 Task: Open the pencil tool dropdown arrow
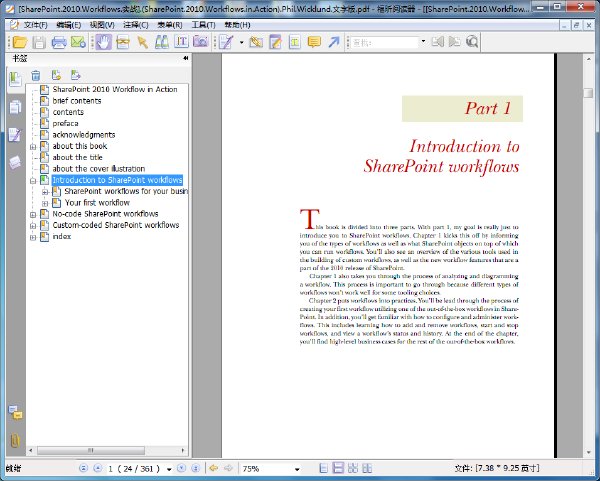point(241,42)
